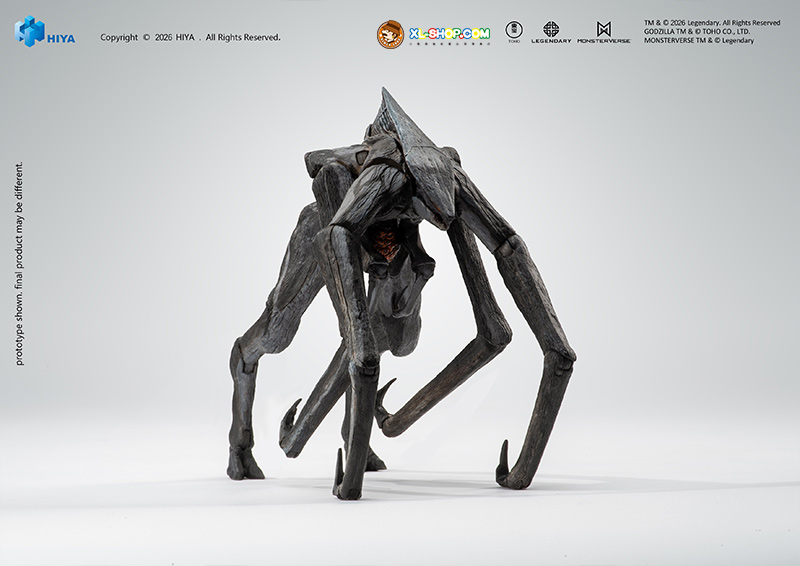
Task: Click the vertical prototype disclaimer text
Action: click(19, 264)
